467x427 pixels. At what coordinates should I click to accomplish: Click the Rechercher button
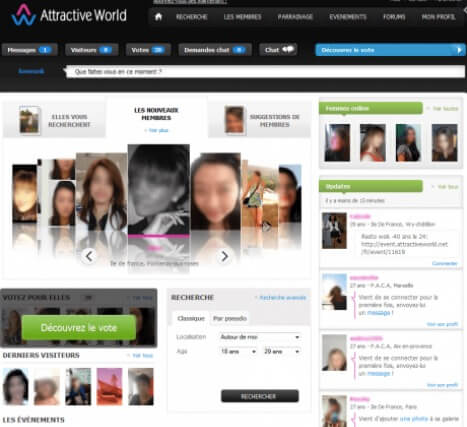tap(260, 396)
